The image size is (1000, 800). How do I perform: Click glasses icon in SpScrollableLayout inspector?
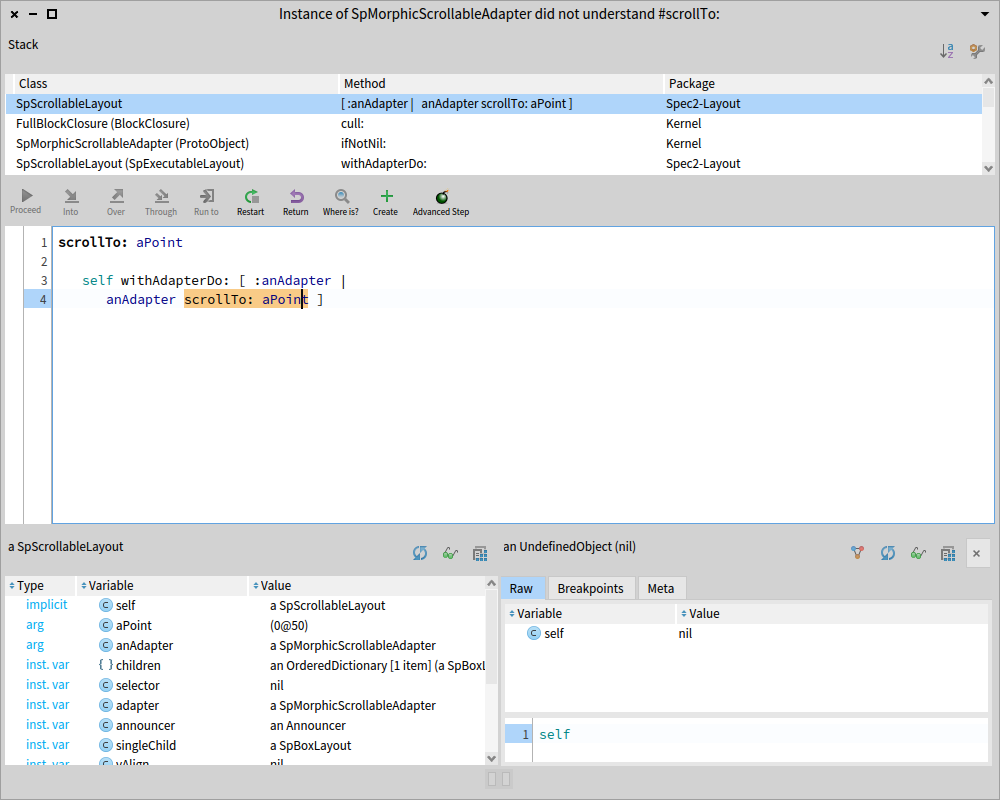click(450, 553)
